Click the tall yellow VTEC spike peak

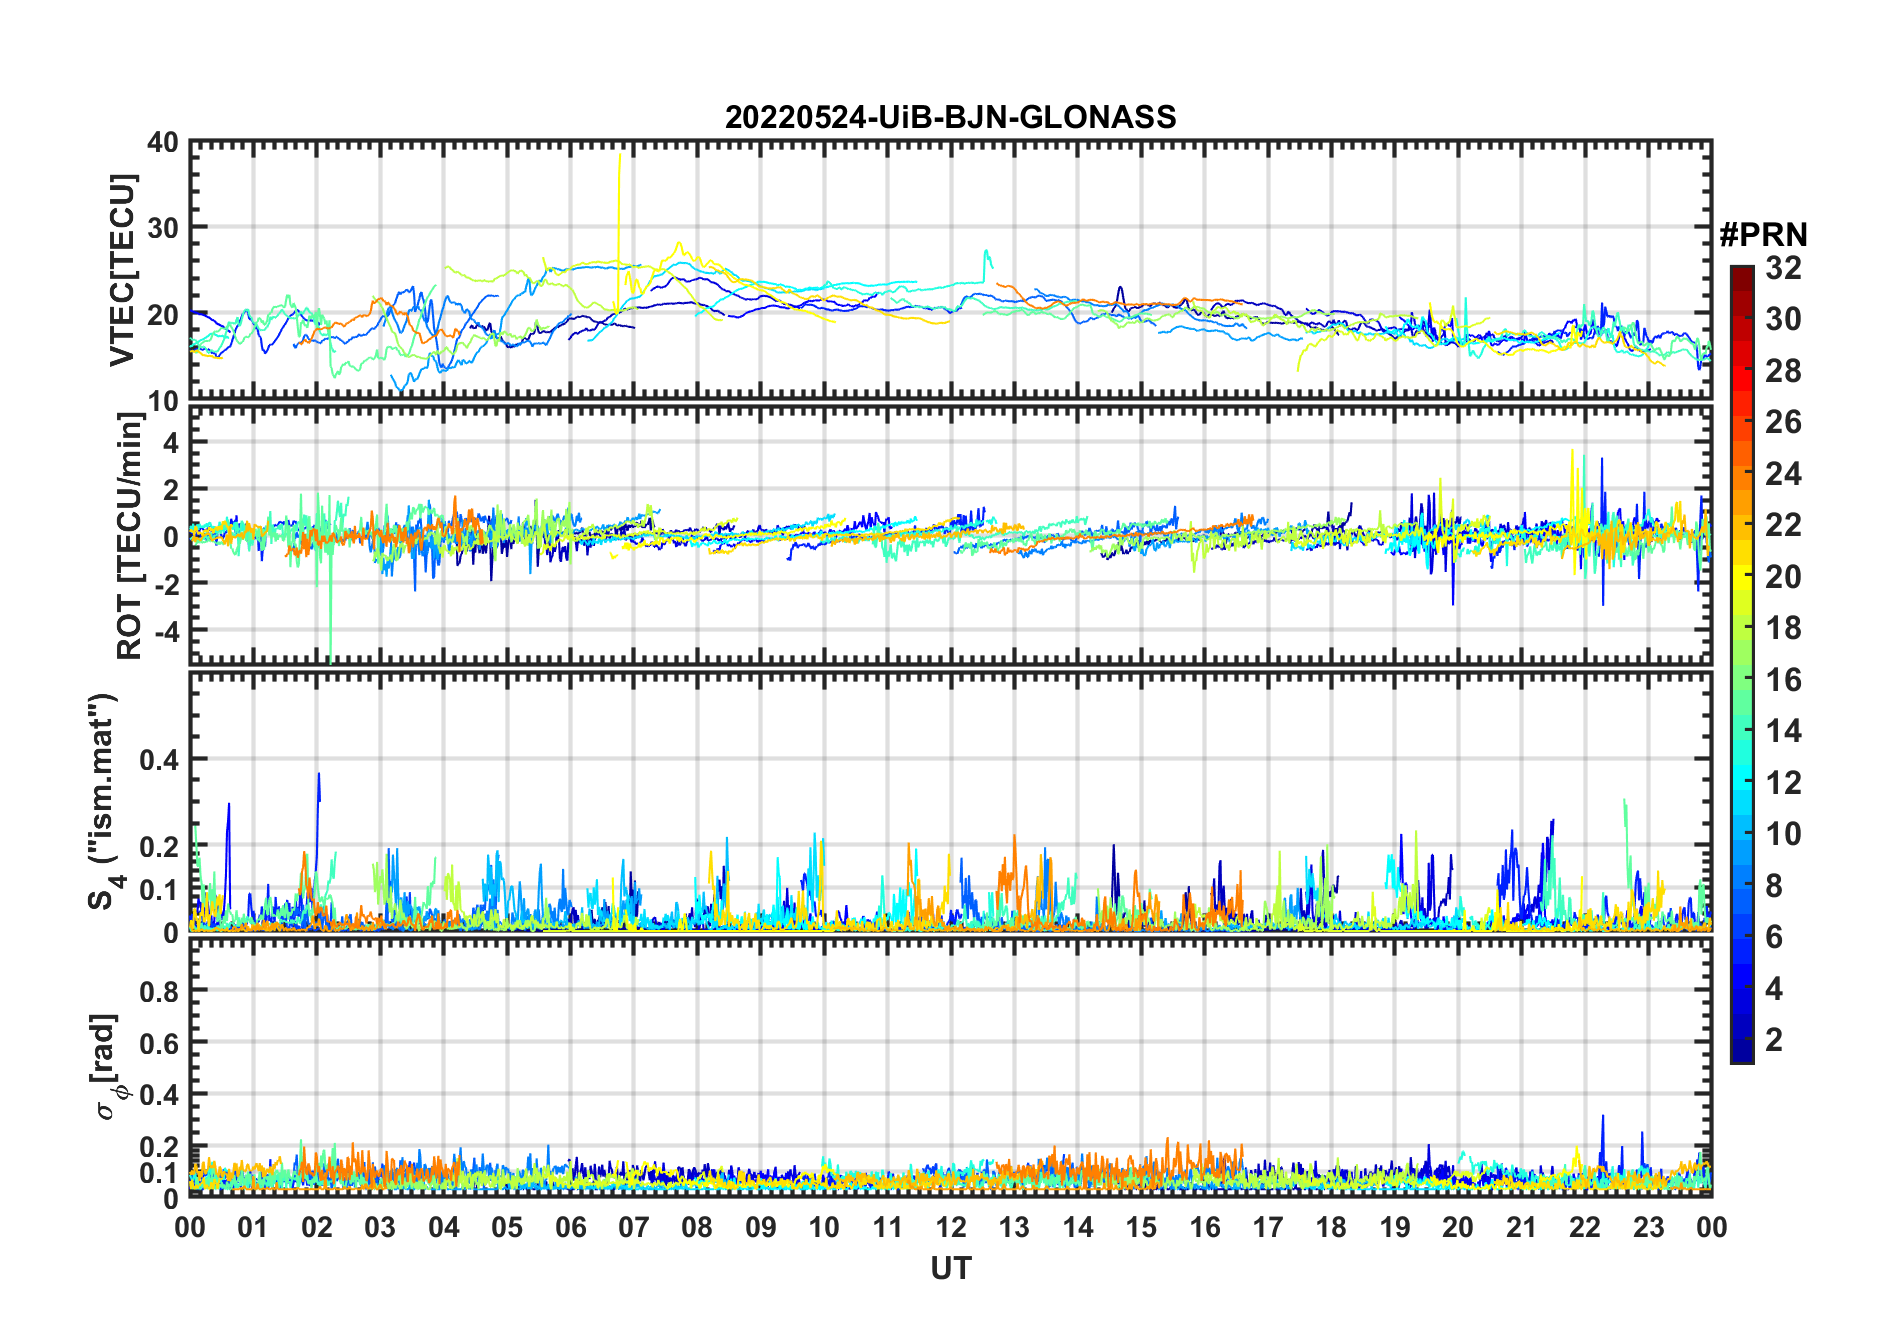pyautogui.click(x=620, y=157)
